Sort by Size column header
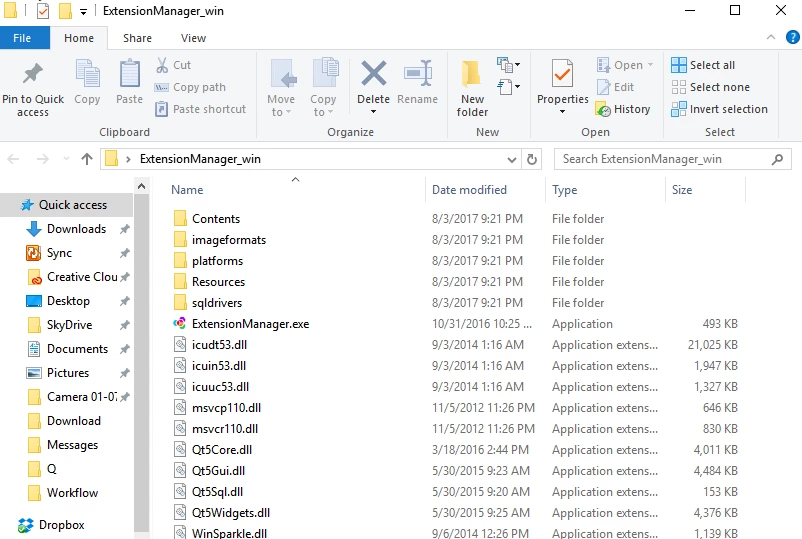Image resolution: width=802 pixels, height=539 pixels. (x=682, y=190)
